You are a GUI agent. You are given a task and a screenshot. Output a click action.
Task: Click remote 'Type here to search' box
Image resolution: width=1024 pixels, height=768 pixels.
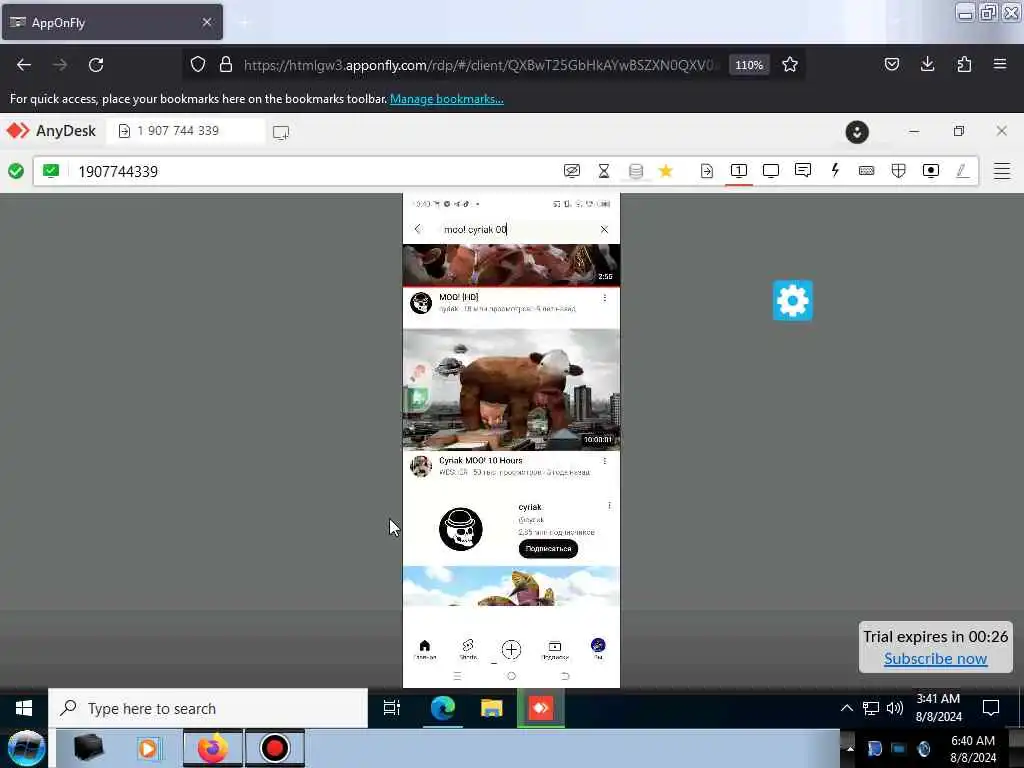208,708
